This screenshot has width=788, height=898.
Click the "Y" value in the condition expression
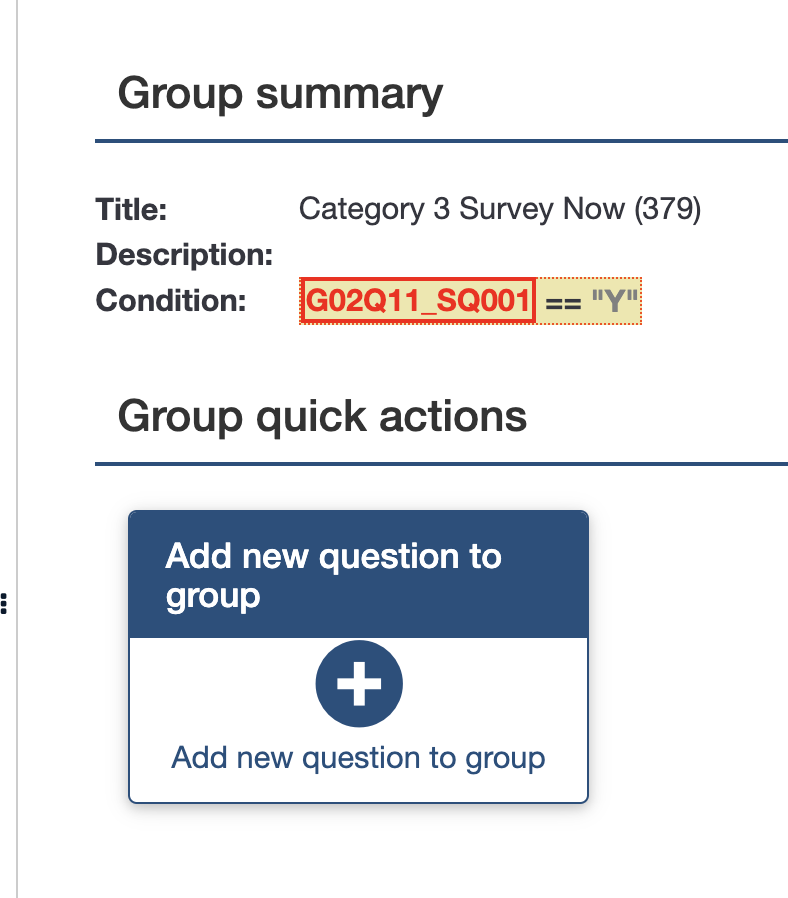click(614, 301)
